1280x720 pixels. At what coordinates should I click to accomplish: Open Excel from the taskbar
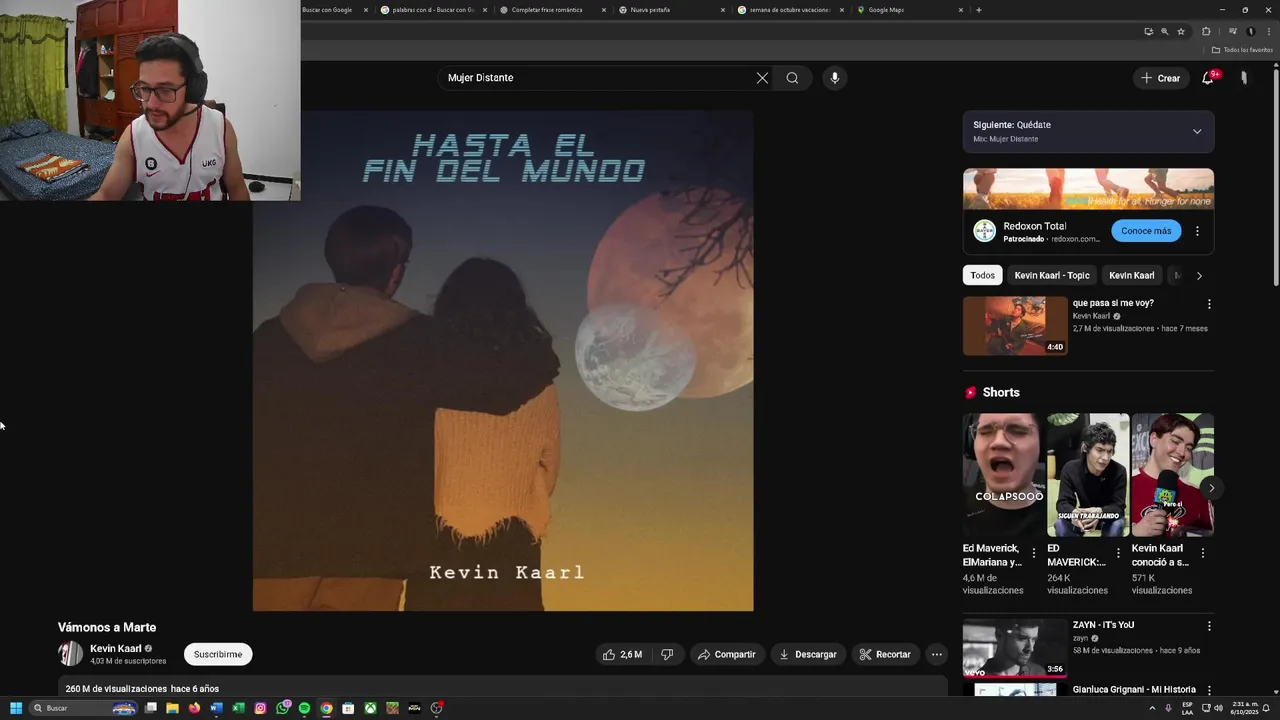pos(238,708)
